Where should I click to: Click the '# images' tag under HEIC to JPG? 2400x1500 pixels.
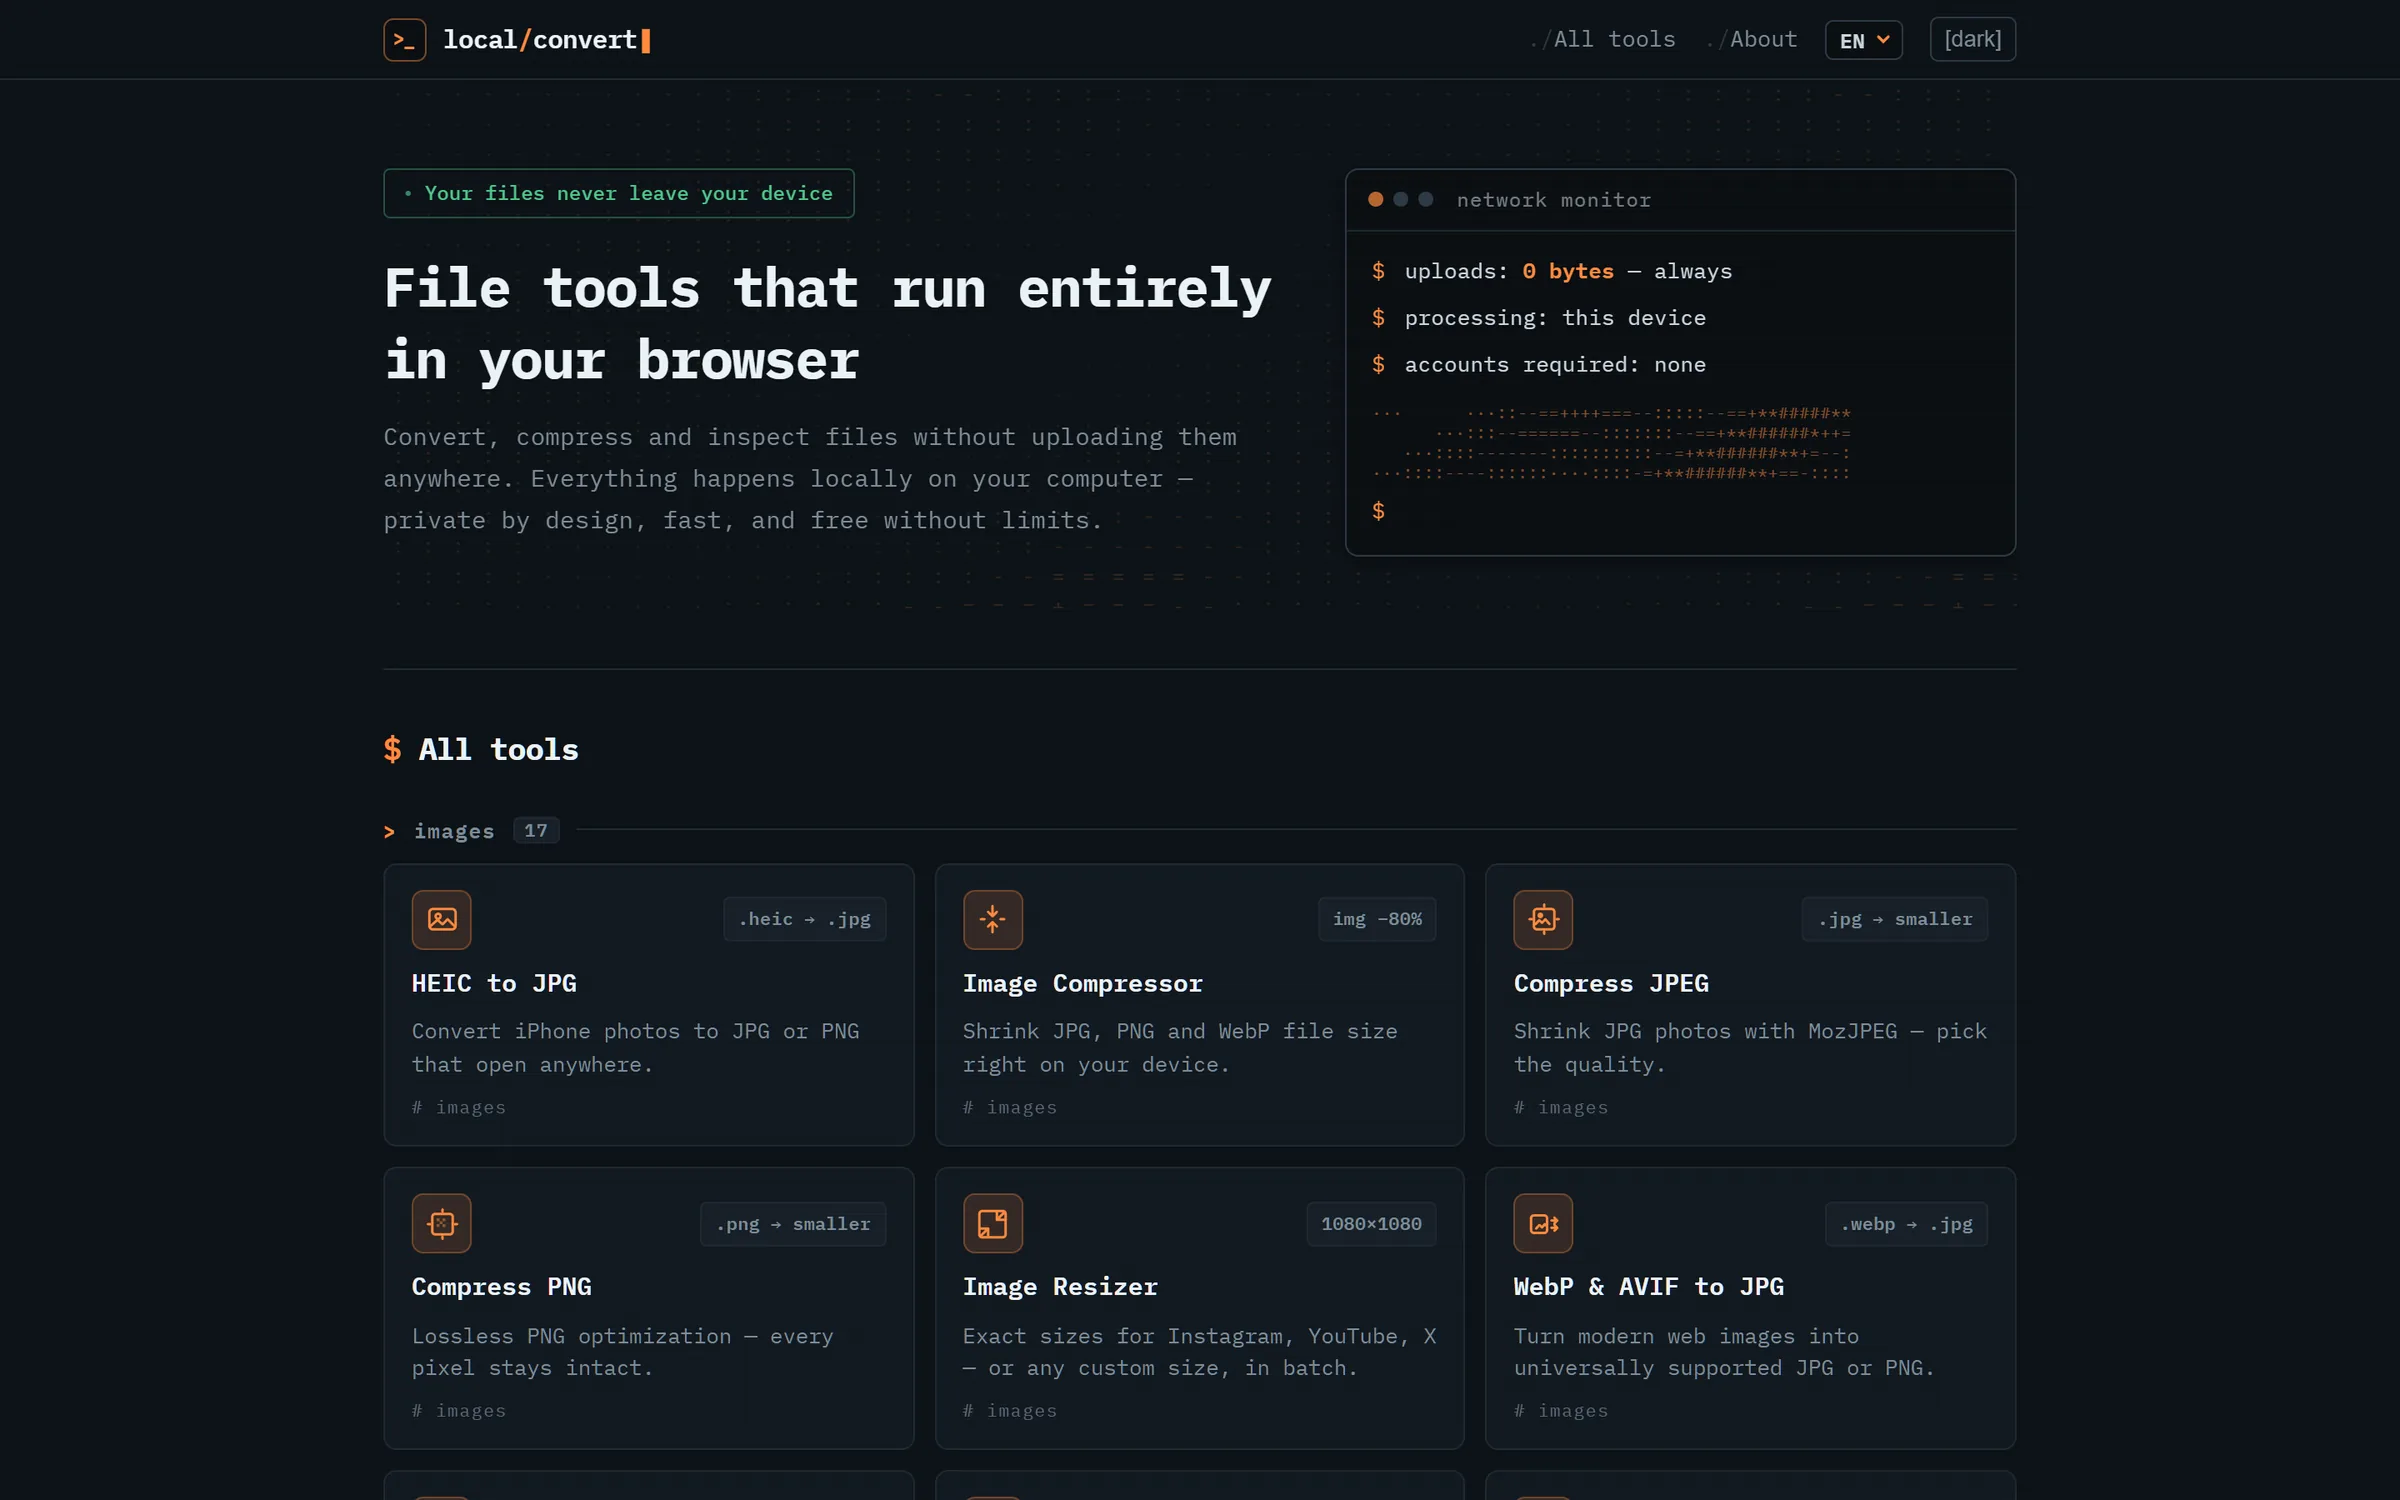459,1107
